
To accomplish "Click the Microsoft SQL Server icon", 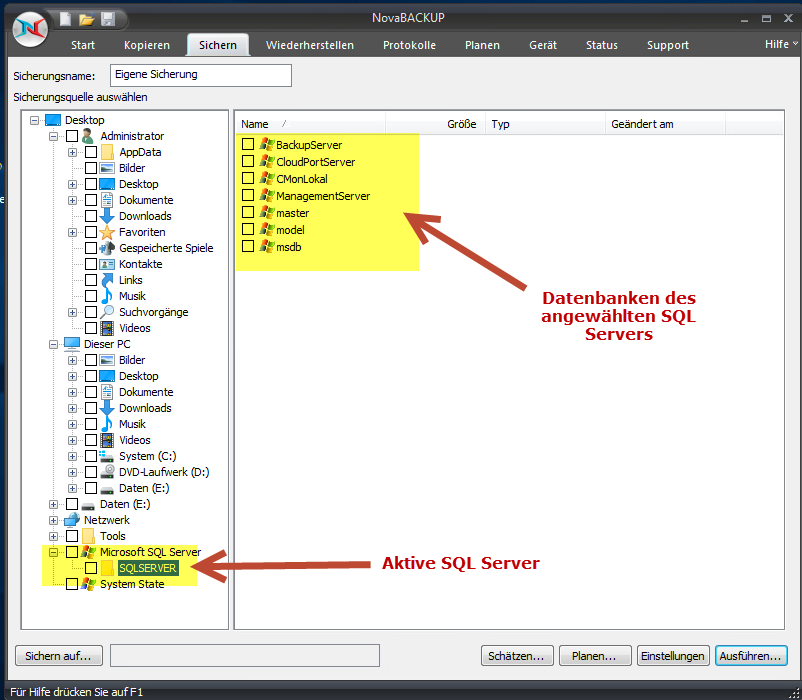I will point(88,552).
